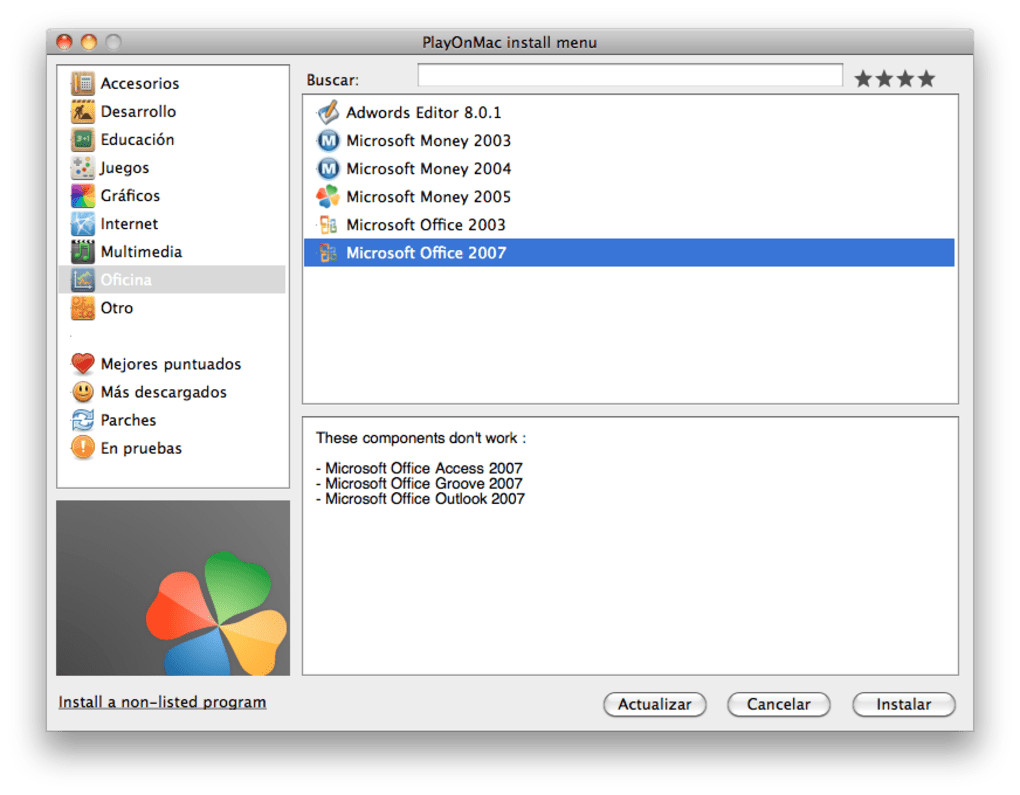Click the Oficina chart icon
The width and height of the screenshot is (1020, 795).
tap(83, 280)
